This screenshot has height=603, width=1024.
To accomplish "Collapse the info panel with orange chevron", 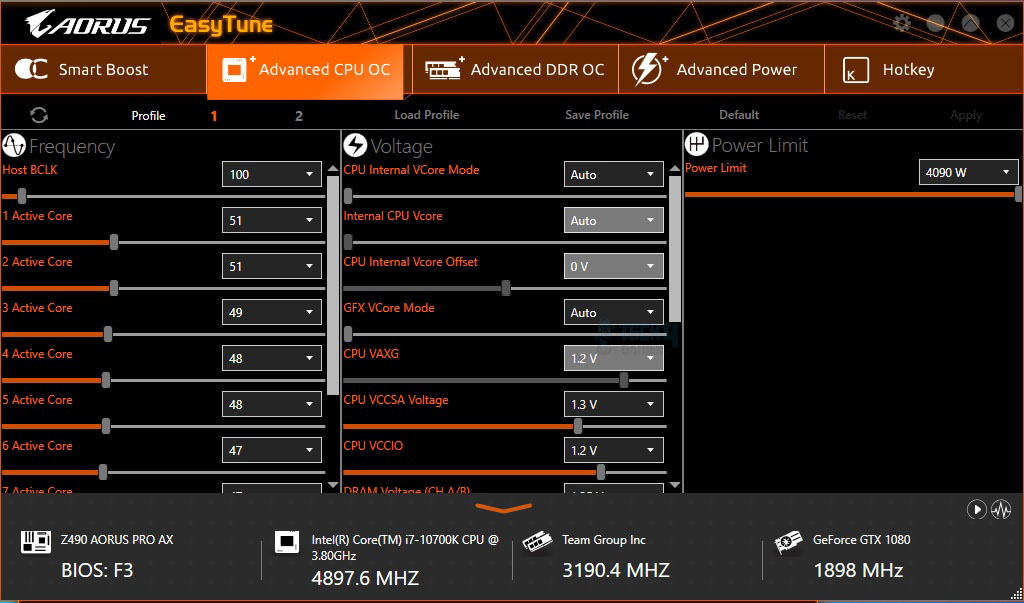I will (504, 508).
